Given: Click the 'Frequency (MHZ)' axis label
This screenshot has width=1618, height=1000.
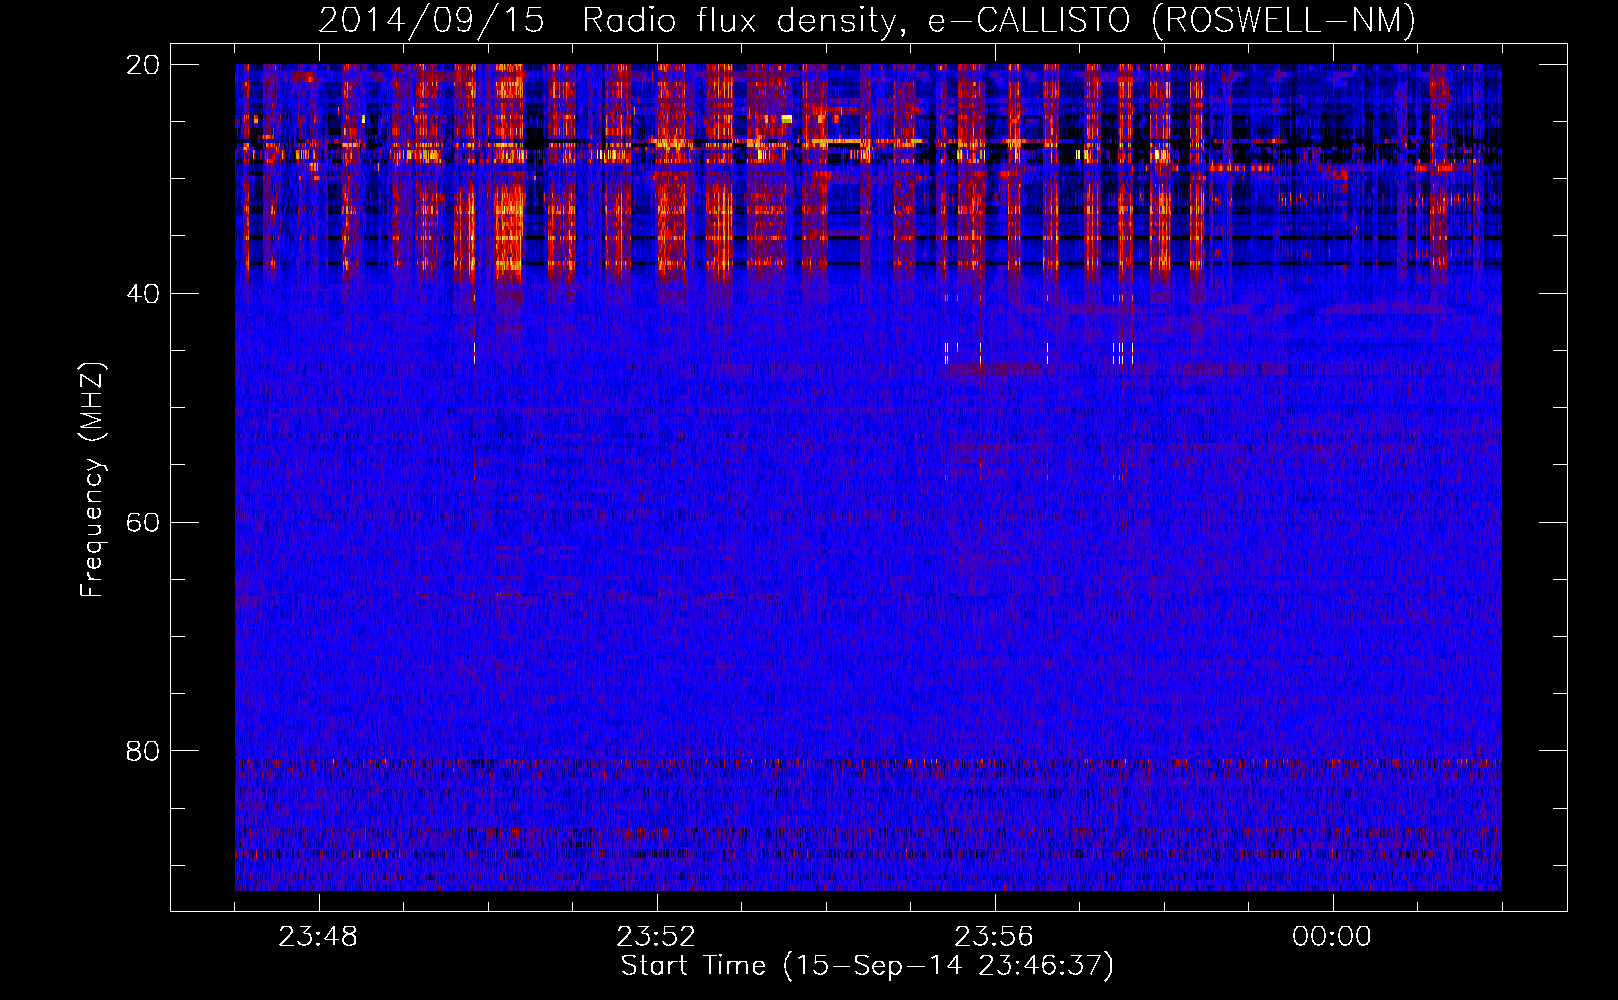Looking at the screenshot, I should click(x=92, y=480).
